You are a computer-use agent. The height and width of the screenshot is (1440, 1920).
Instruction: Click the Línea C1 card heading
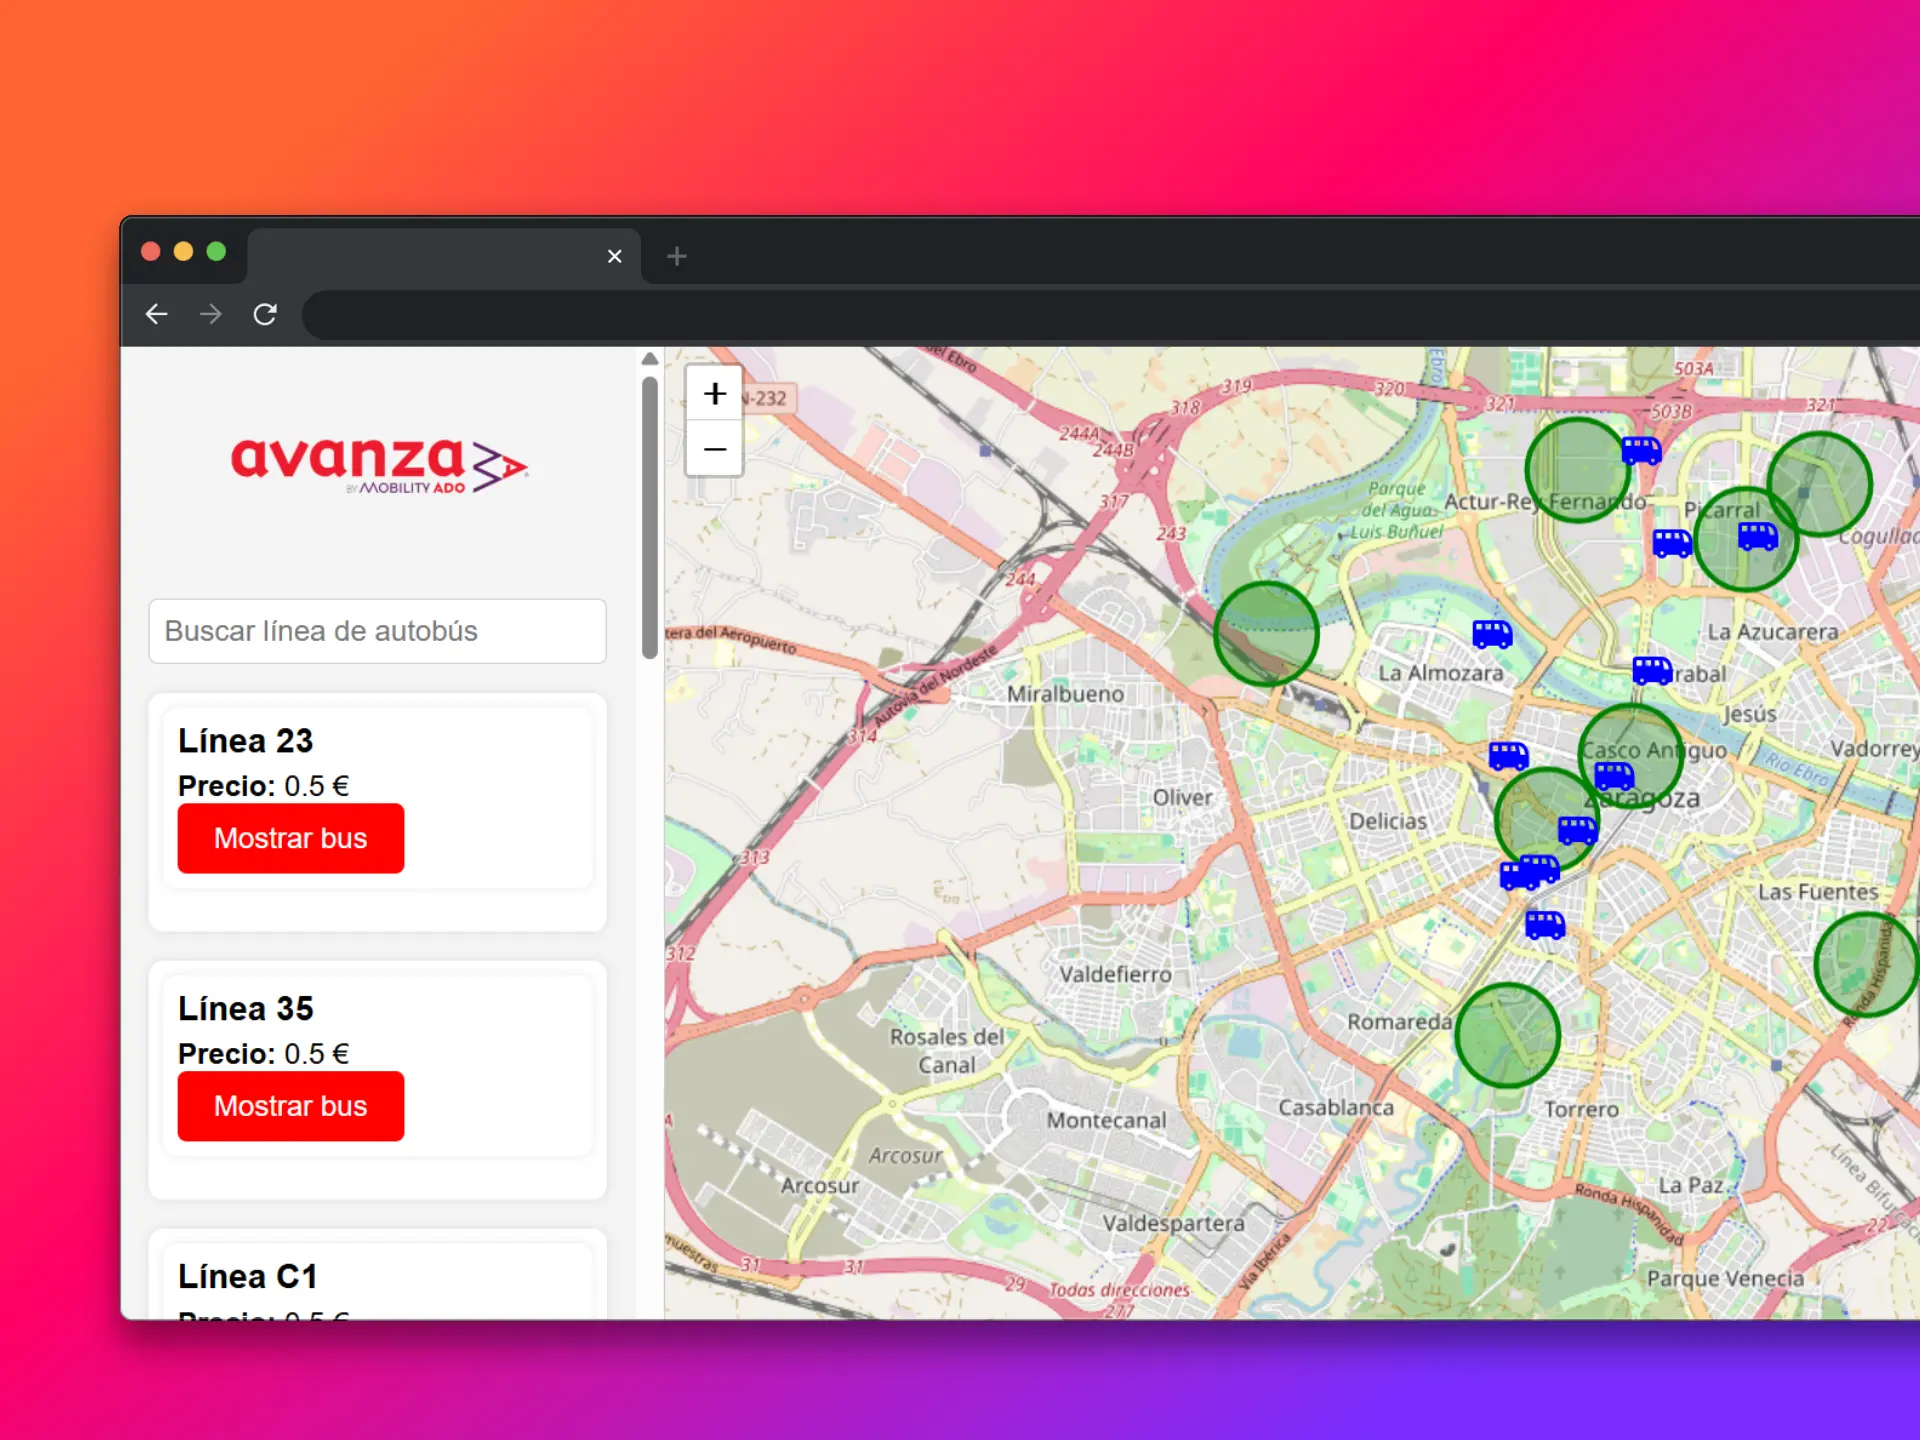coord(248,1276)
